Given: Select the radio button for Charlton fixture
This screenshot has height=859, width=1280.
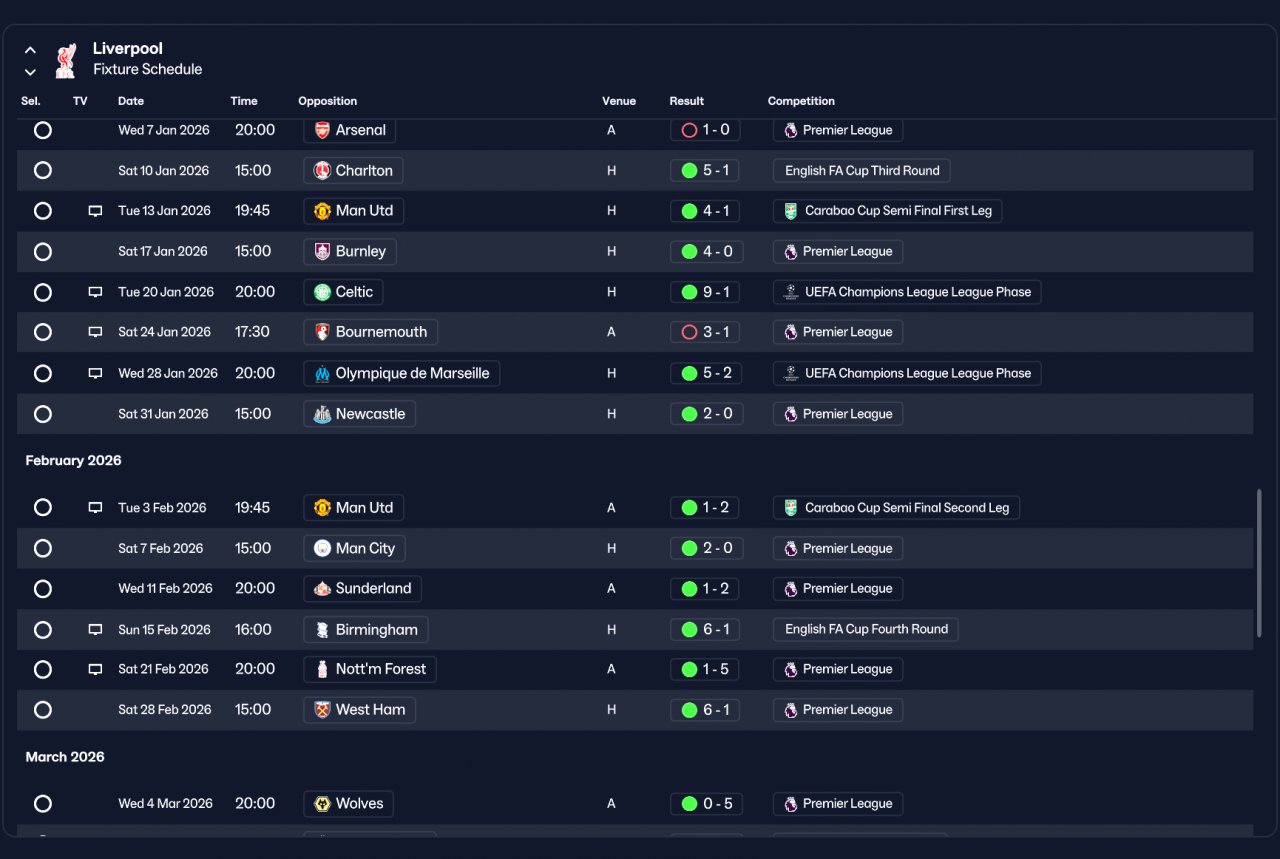Looking at the screenshot, I should tap(43, 170).
